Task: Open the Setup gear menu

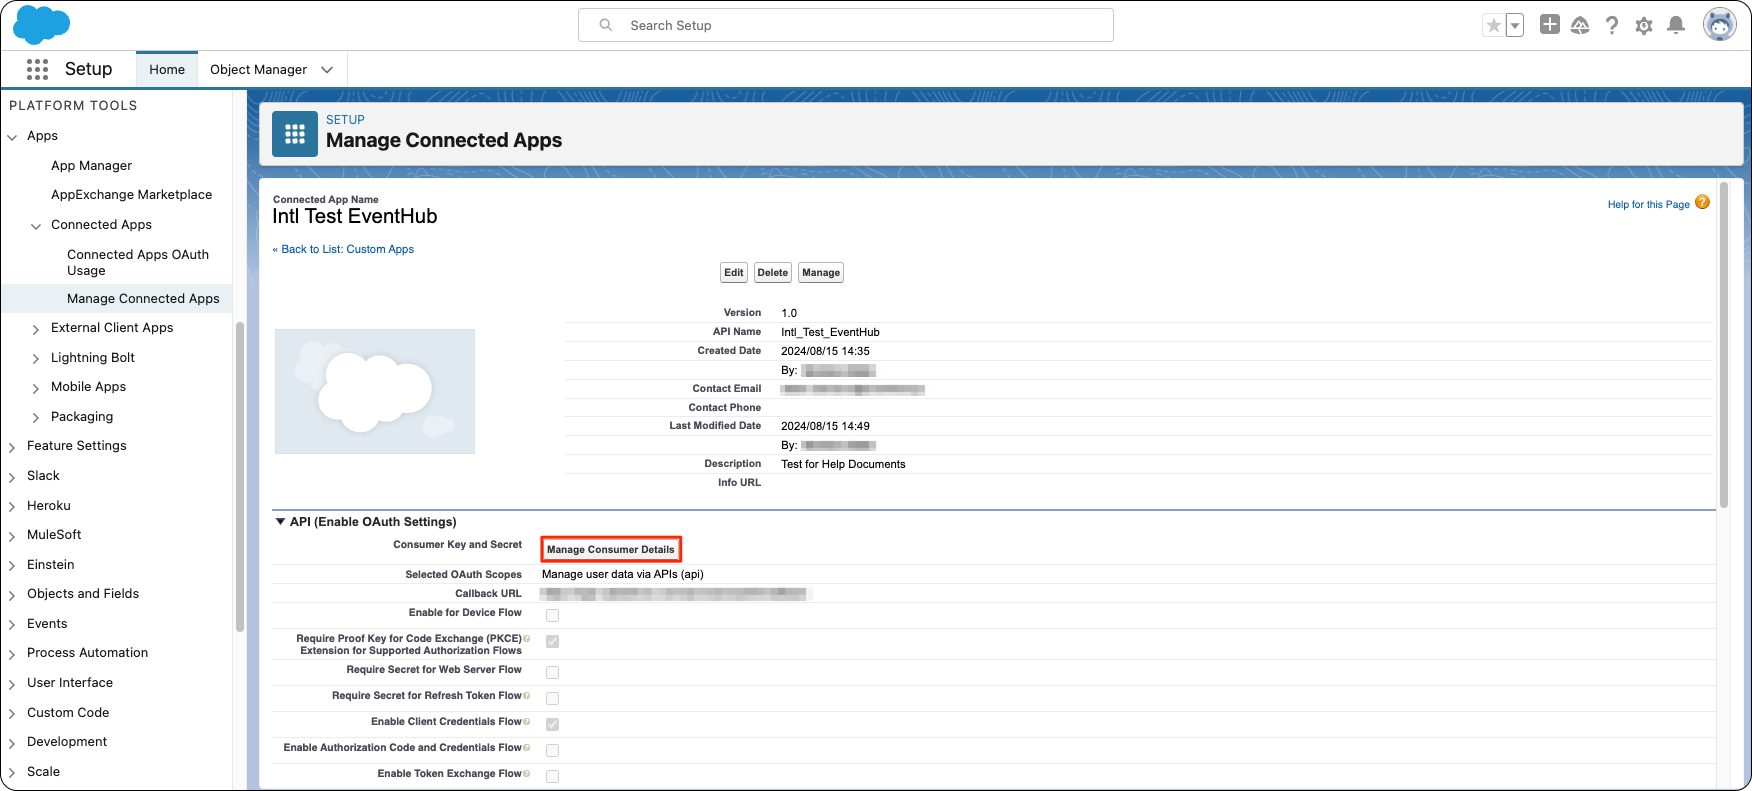Action: pyautogui.click(x=1644, y=26)
